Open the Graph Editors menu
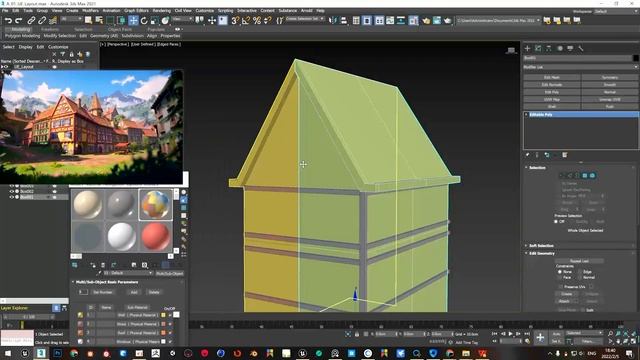 point(136,11)
